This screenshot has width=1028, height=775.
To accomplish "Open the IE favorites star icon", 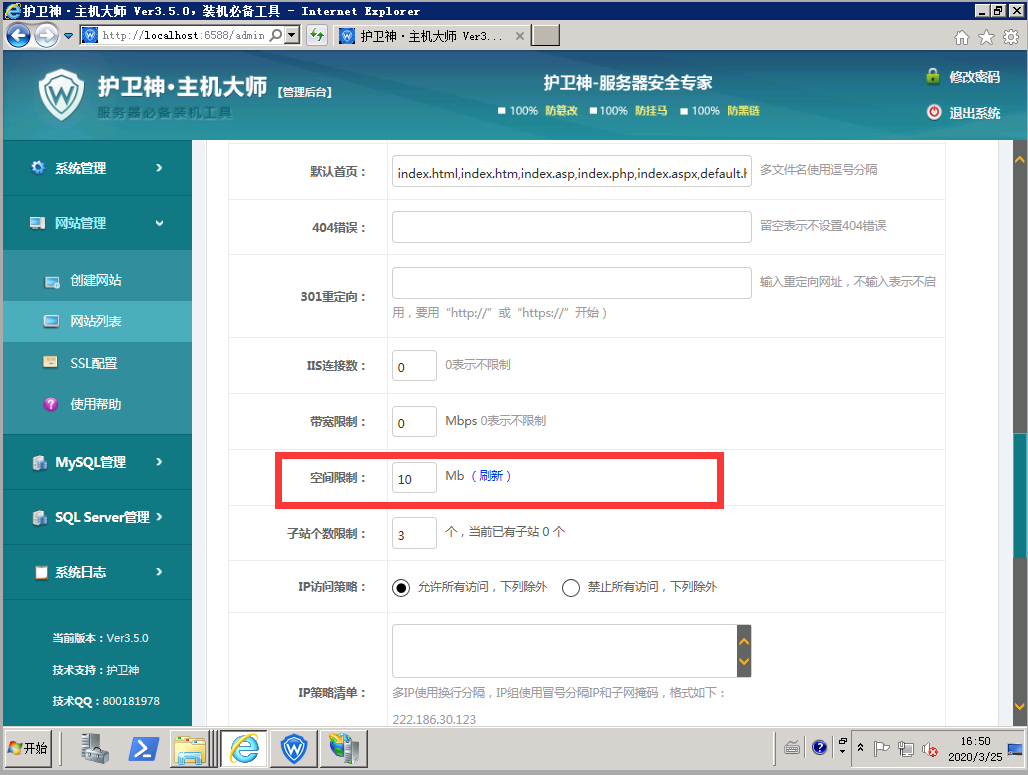I will 986,37.
